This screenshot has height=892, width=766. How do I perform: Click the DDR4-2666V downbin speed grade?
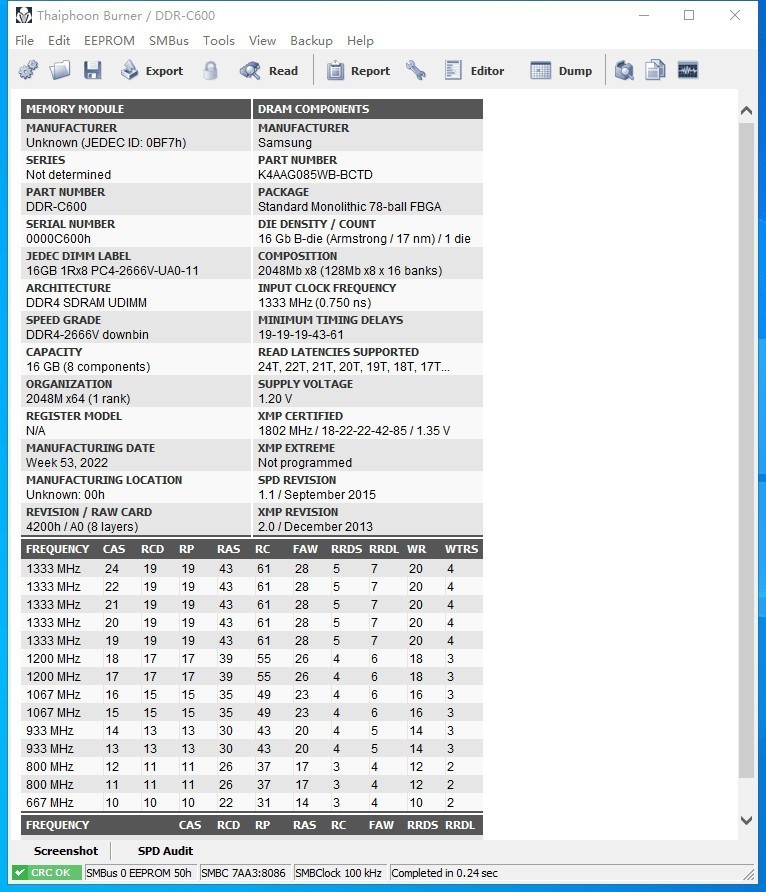point(87,334)
